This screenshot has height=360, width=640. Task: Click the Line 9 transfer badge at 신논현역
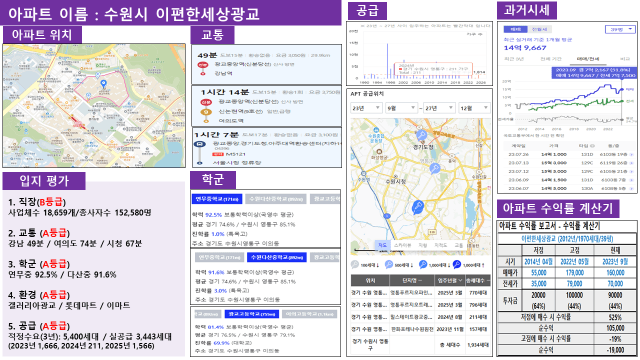tap(206, 112)
